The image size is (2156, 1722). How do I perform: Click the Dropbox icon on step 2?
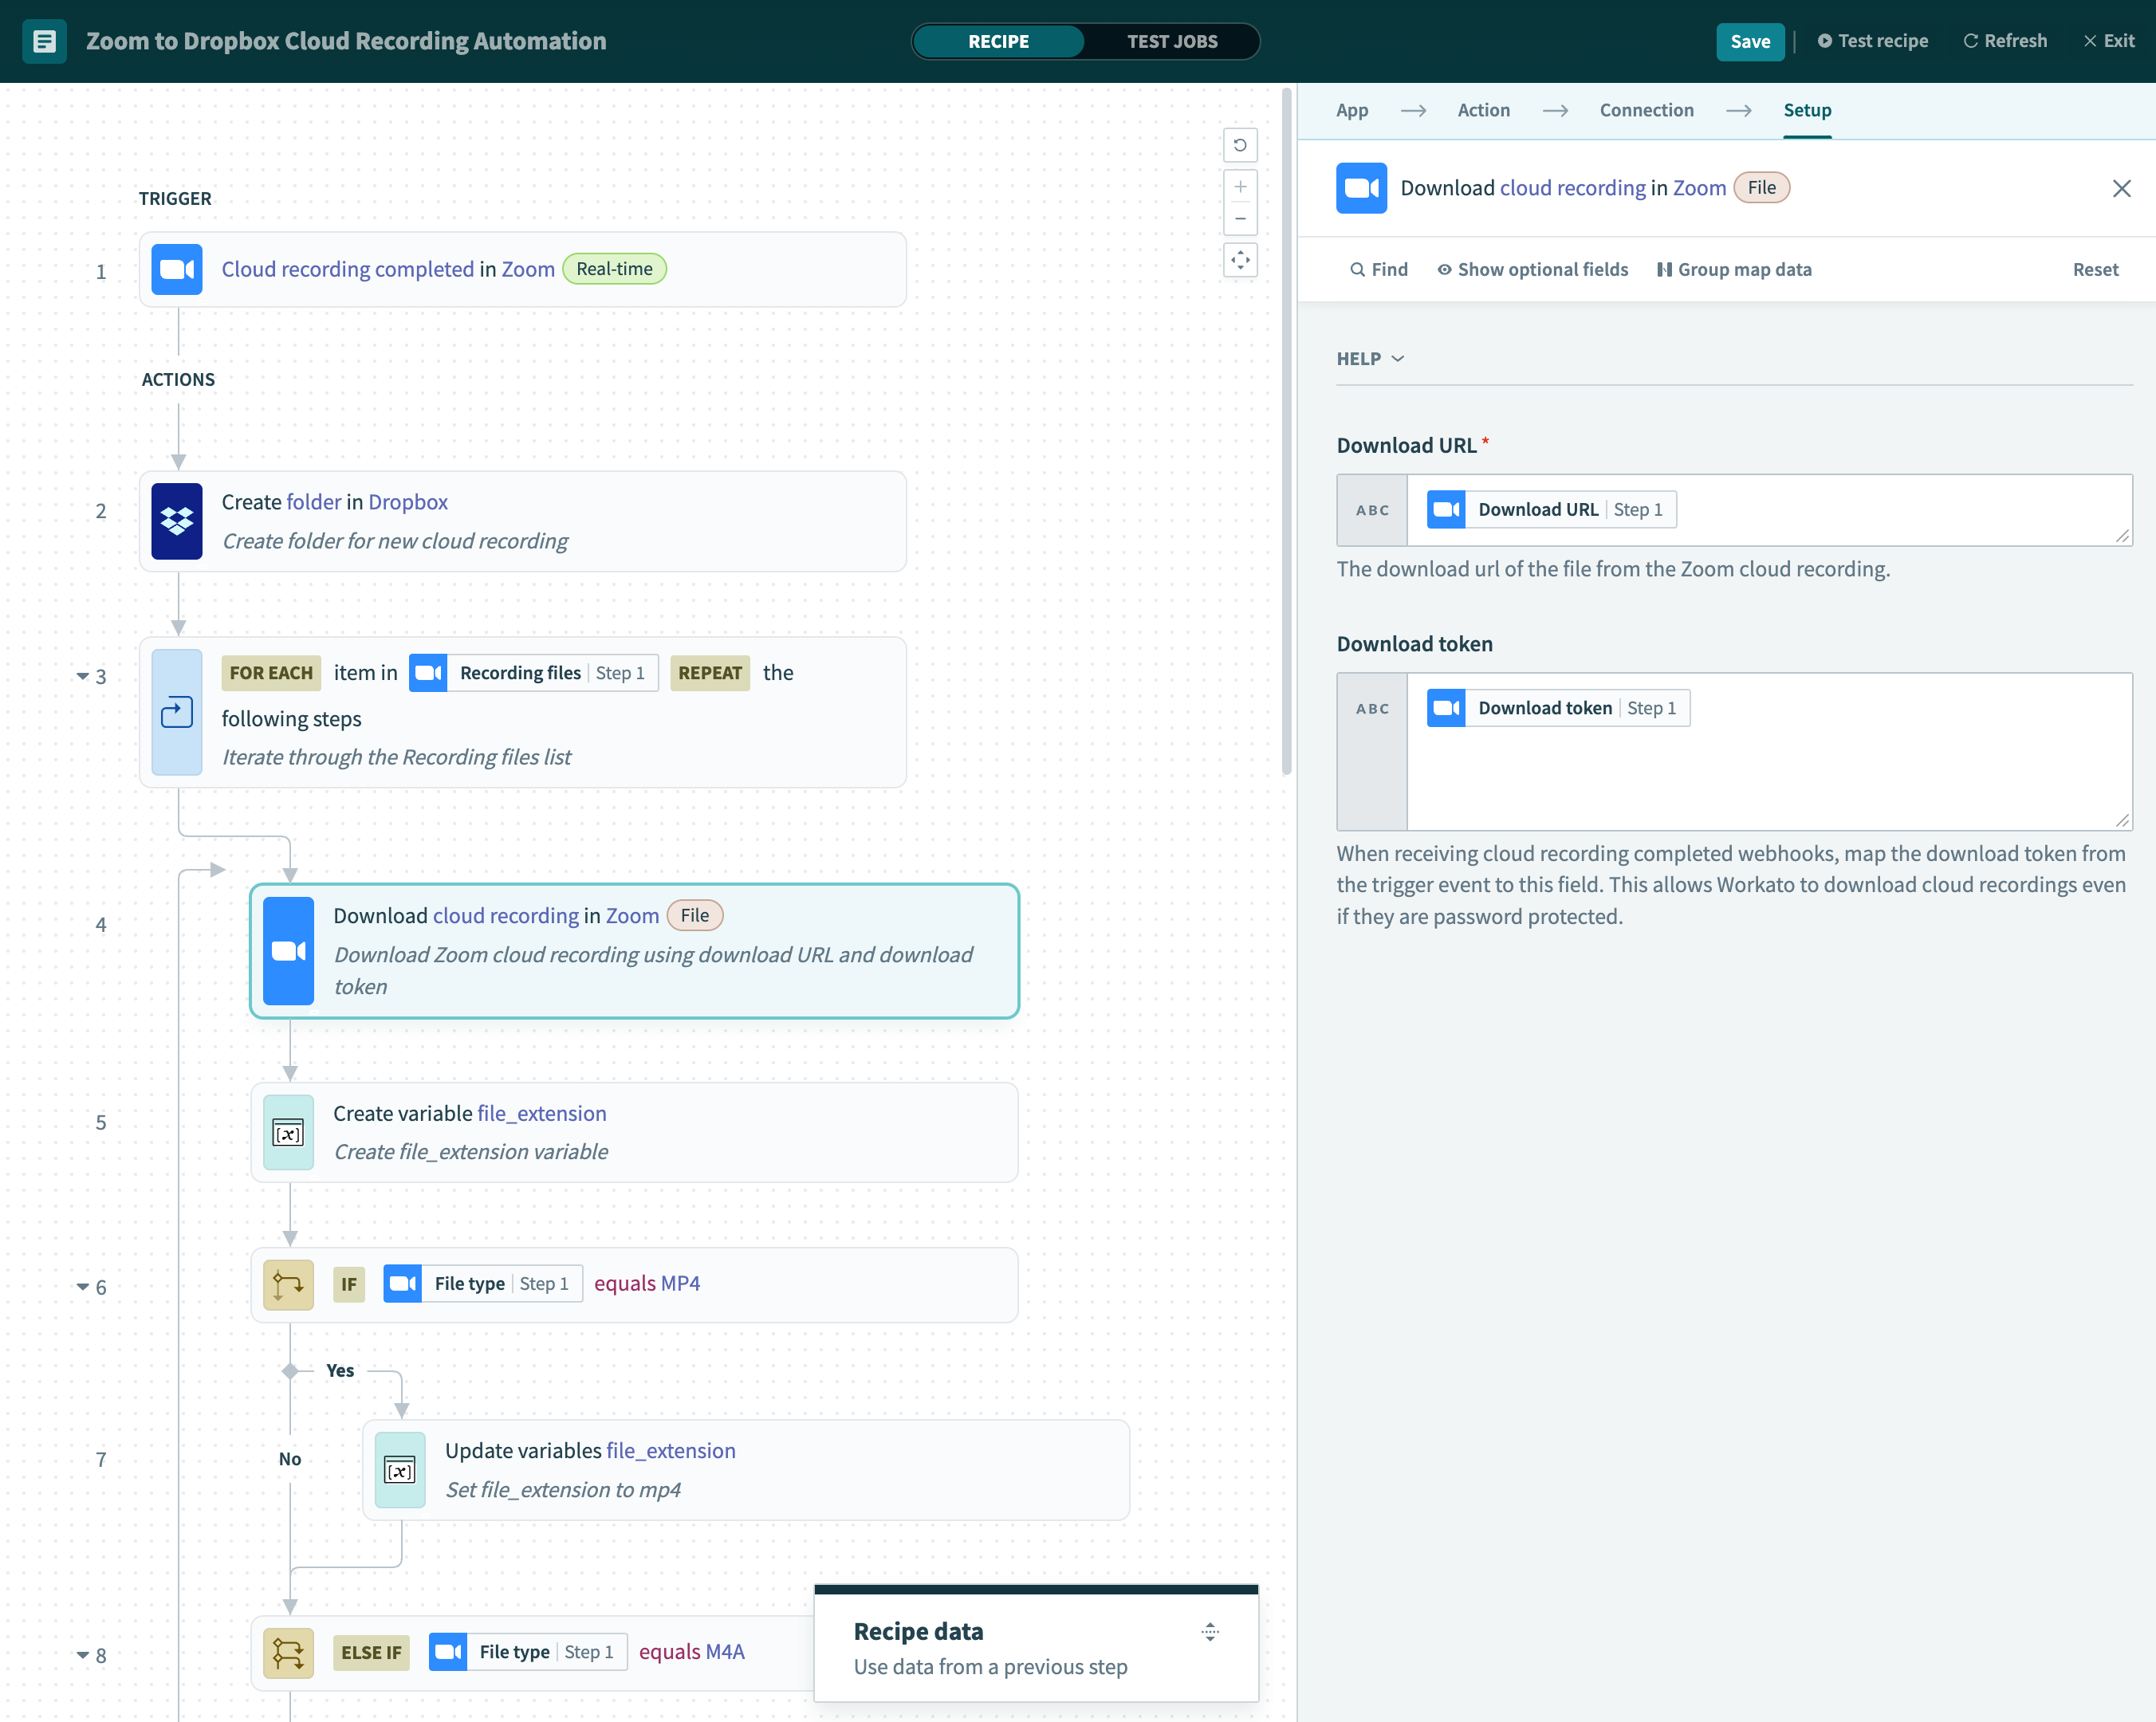[177, 521]
